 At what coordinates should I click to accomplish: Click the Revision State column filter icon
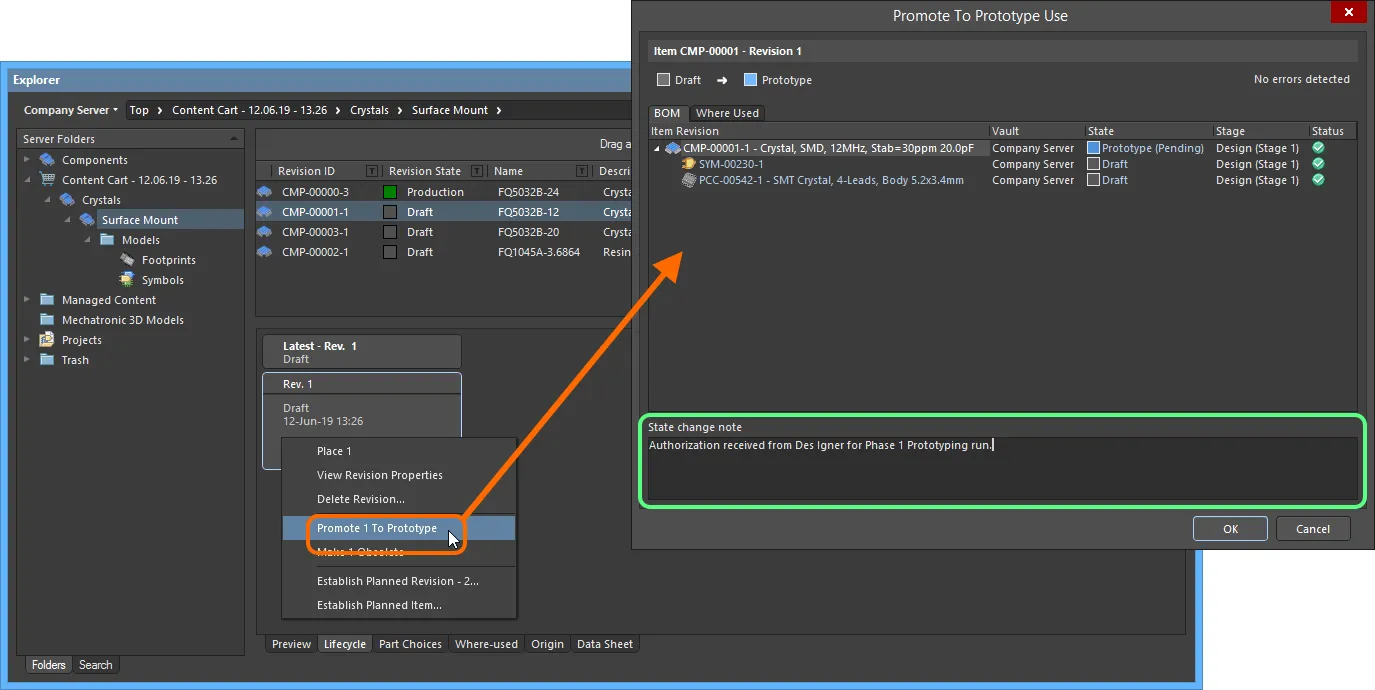click(476, 171)
